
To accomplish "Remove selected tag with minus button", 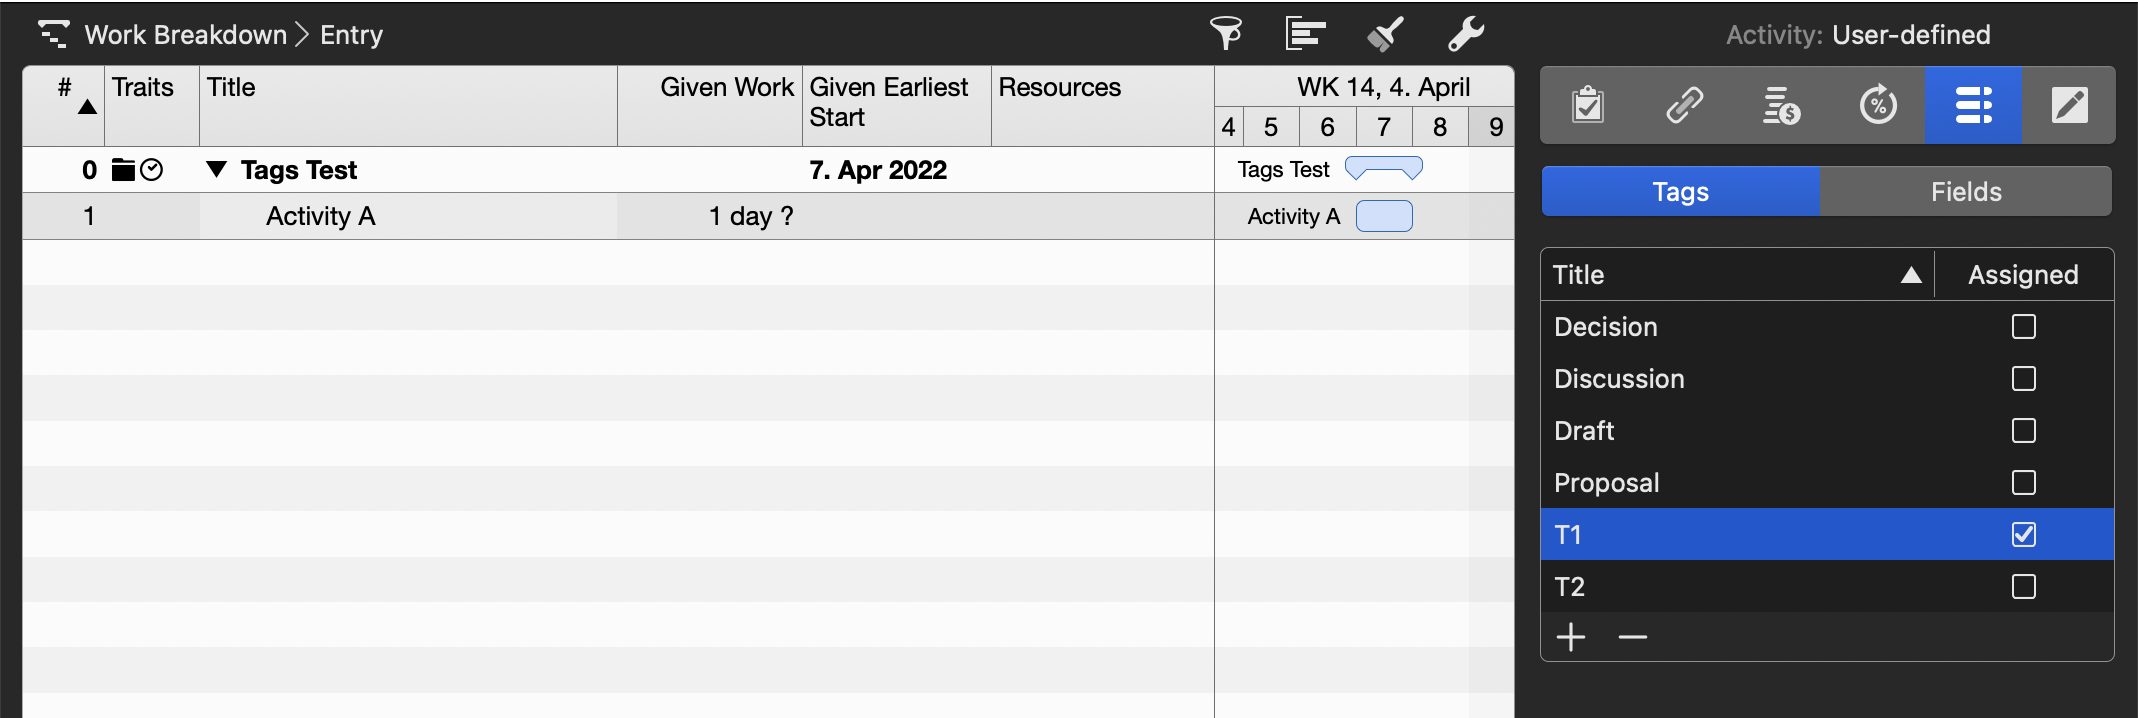I will tap(1632, 637).
